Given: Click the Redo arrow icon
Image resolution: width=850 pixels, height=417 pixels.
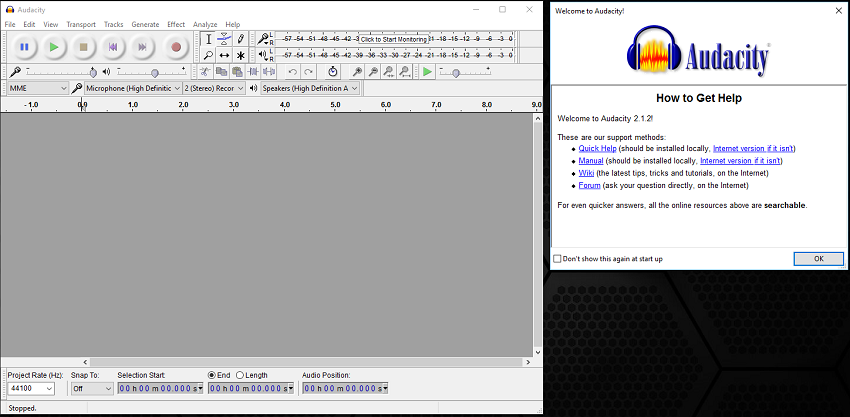Looking at the screenshot, I should pos(308,72).
